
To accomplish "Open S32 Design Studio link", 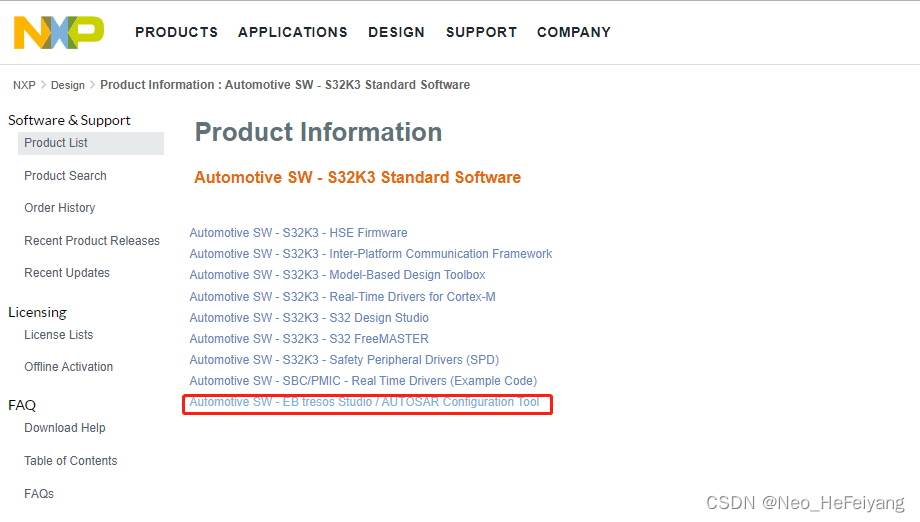I will coord(309,318).
